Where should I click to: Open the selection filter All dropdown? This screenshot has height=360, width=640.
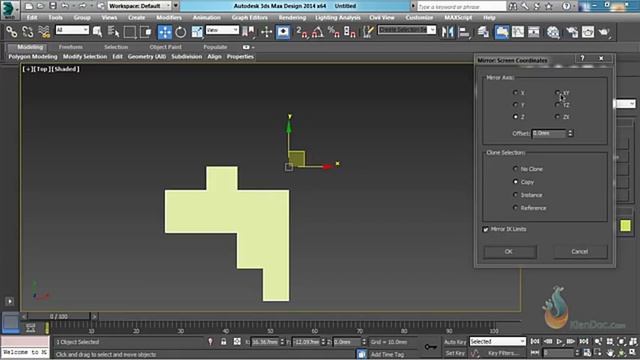point(72,30)
